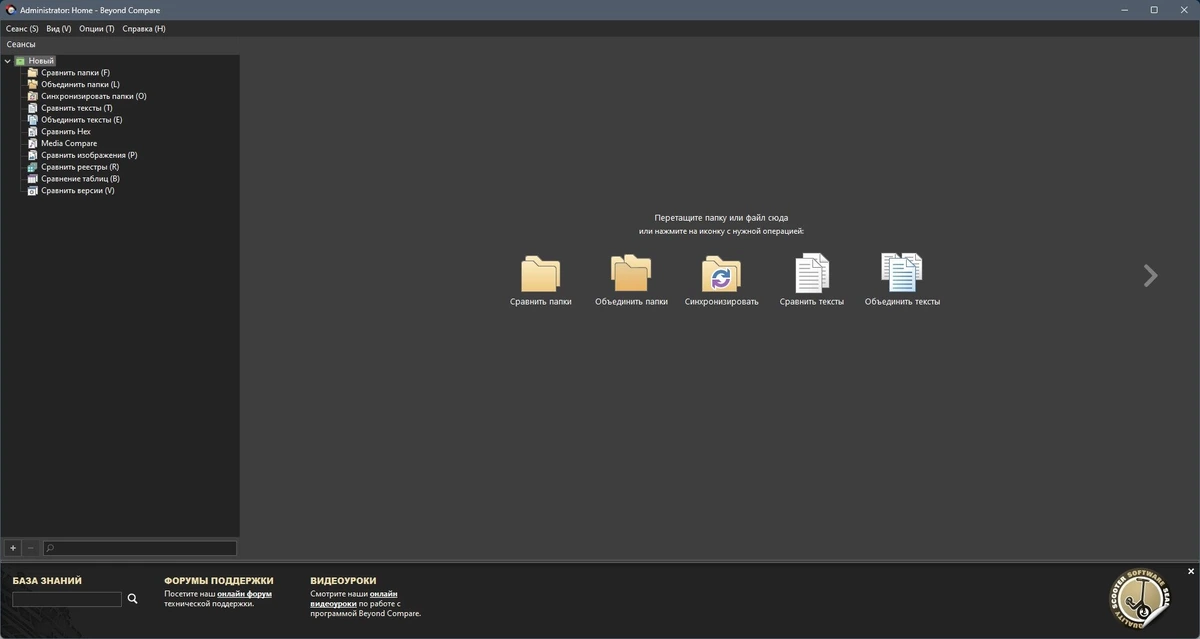Launch the large Объединить тексты icon
This screenshot has height=639, width=1200.
pos(902,273)
